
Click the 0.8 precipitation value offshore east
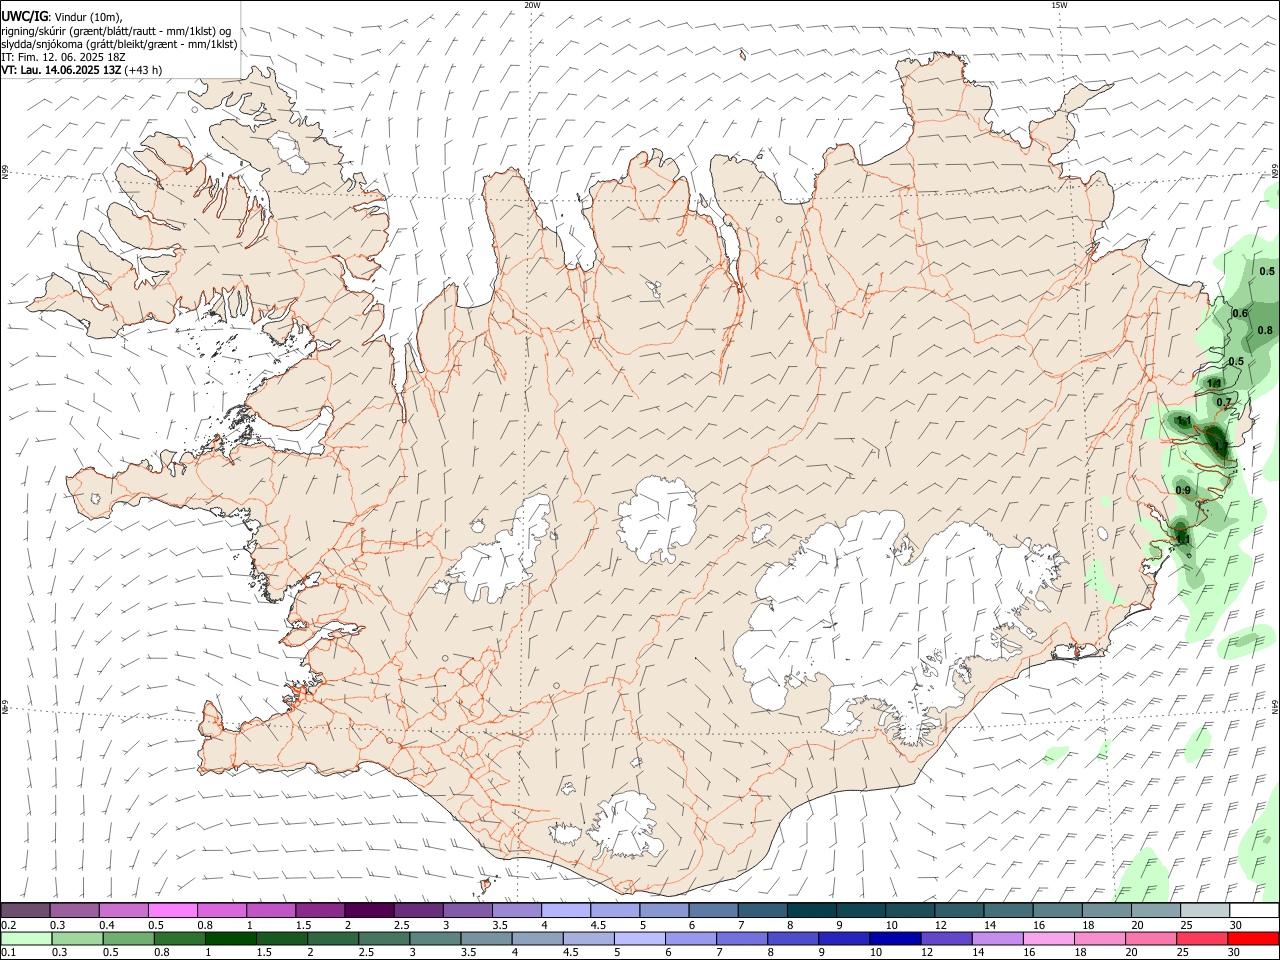coord(1265,330)
